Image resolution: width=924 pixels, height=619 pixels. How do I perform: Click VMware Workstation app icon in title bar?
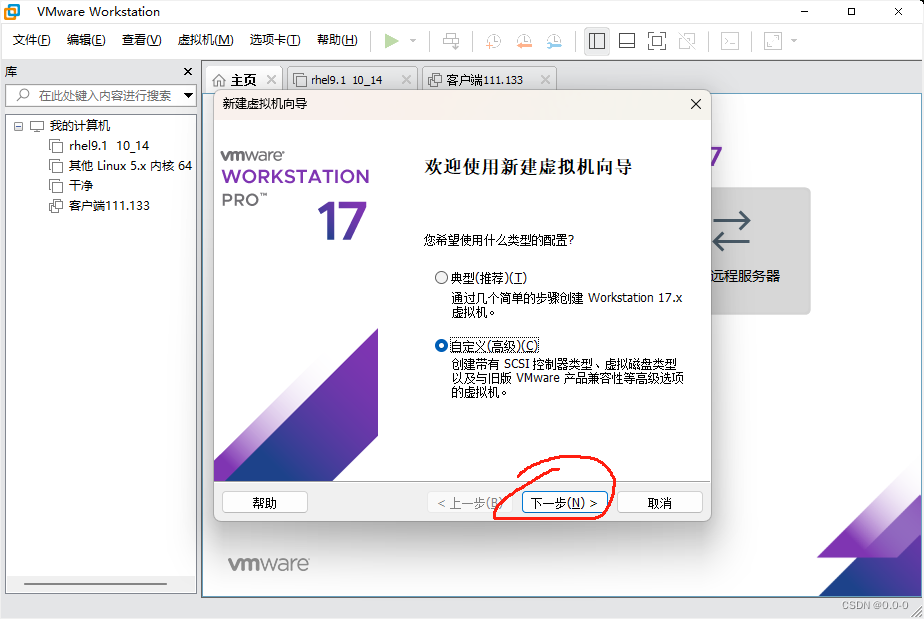[x=12, y=11]
